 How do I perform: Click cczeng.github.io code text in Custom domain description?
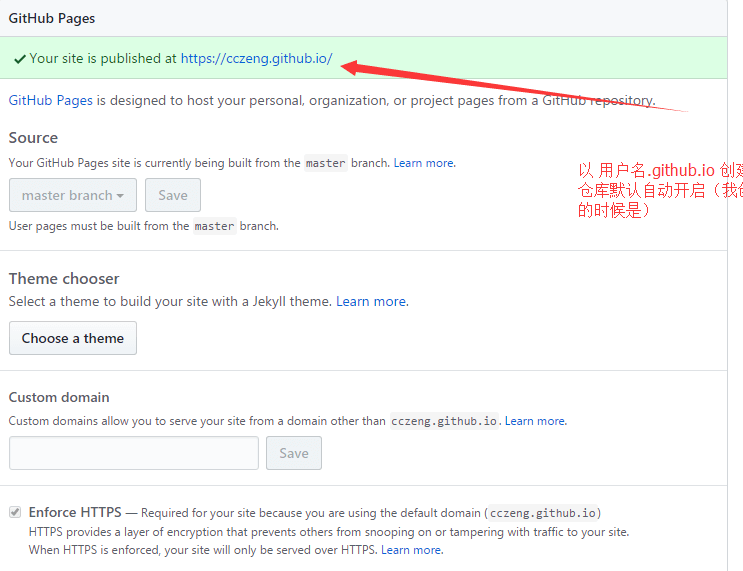coord(443,421)
